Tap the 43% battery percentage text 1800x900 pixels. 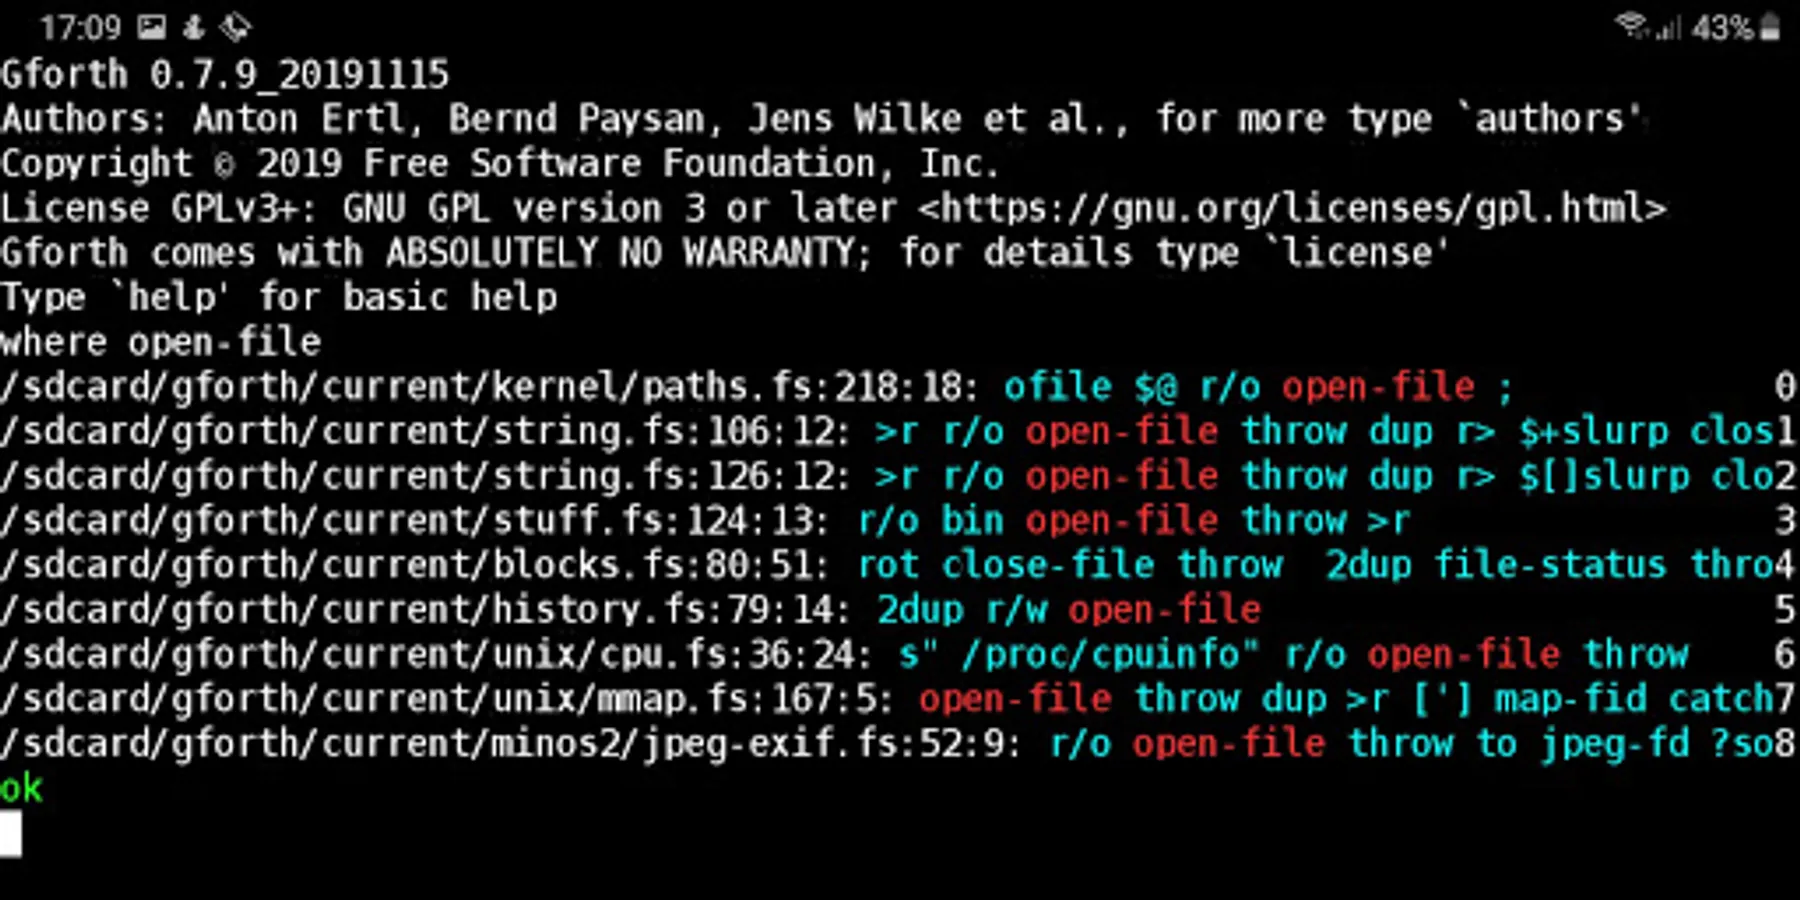click(x=1722, y=27)
